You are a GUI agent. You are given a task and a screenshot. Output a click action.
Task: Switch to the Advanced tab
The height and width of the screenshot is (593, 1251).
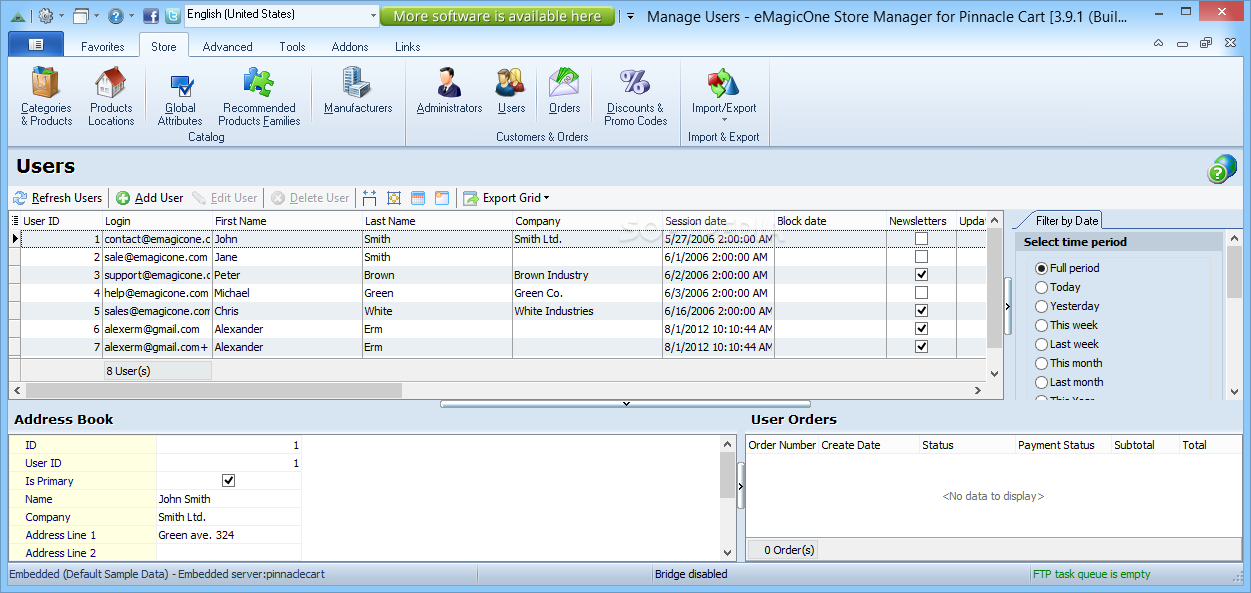[228, 47]
